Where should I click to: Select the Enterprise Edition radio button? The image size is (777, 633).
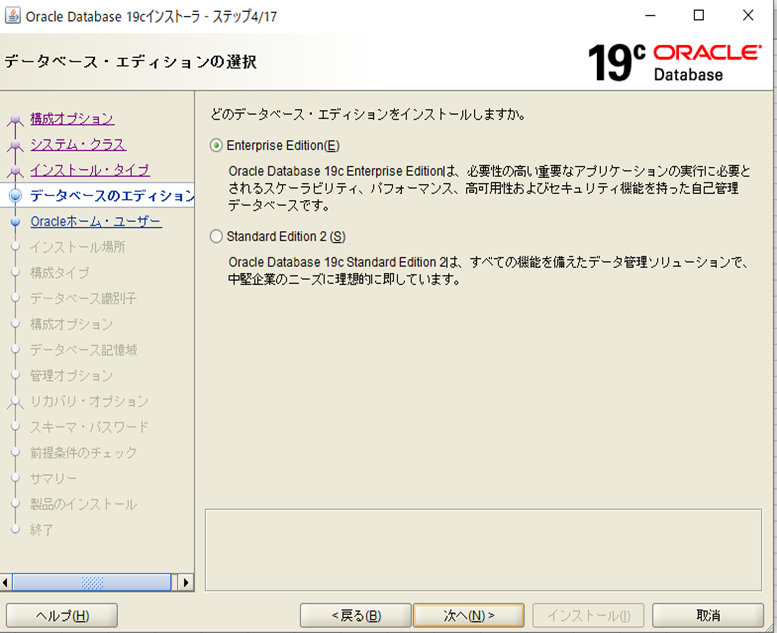(x=216, y=145)
